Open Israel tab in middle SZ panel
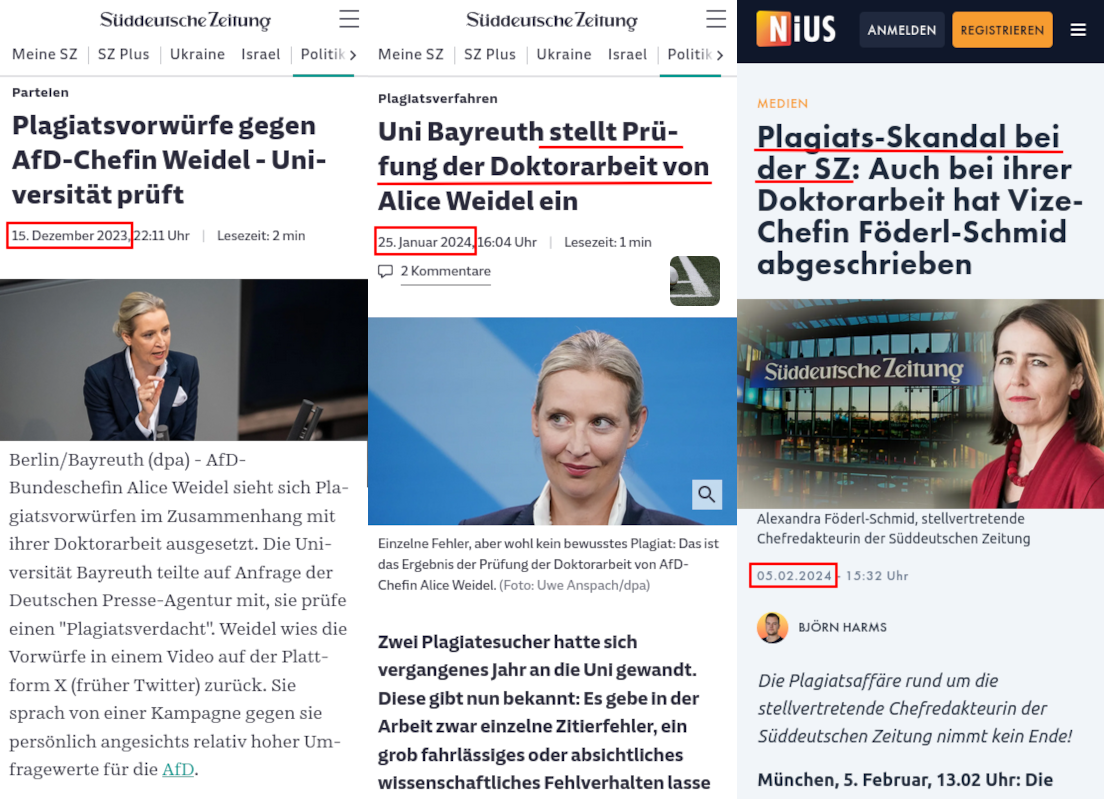 [x=627, y=54]
